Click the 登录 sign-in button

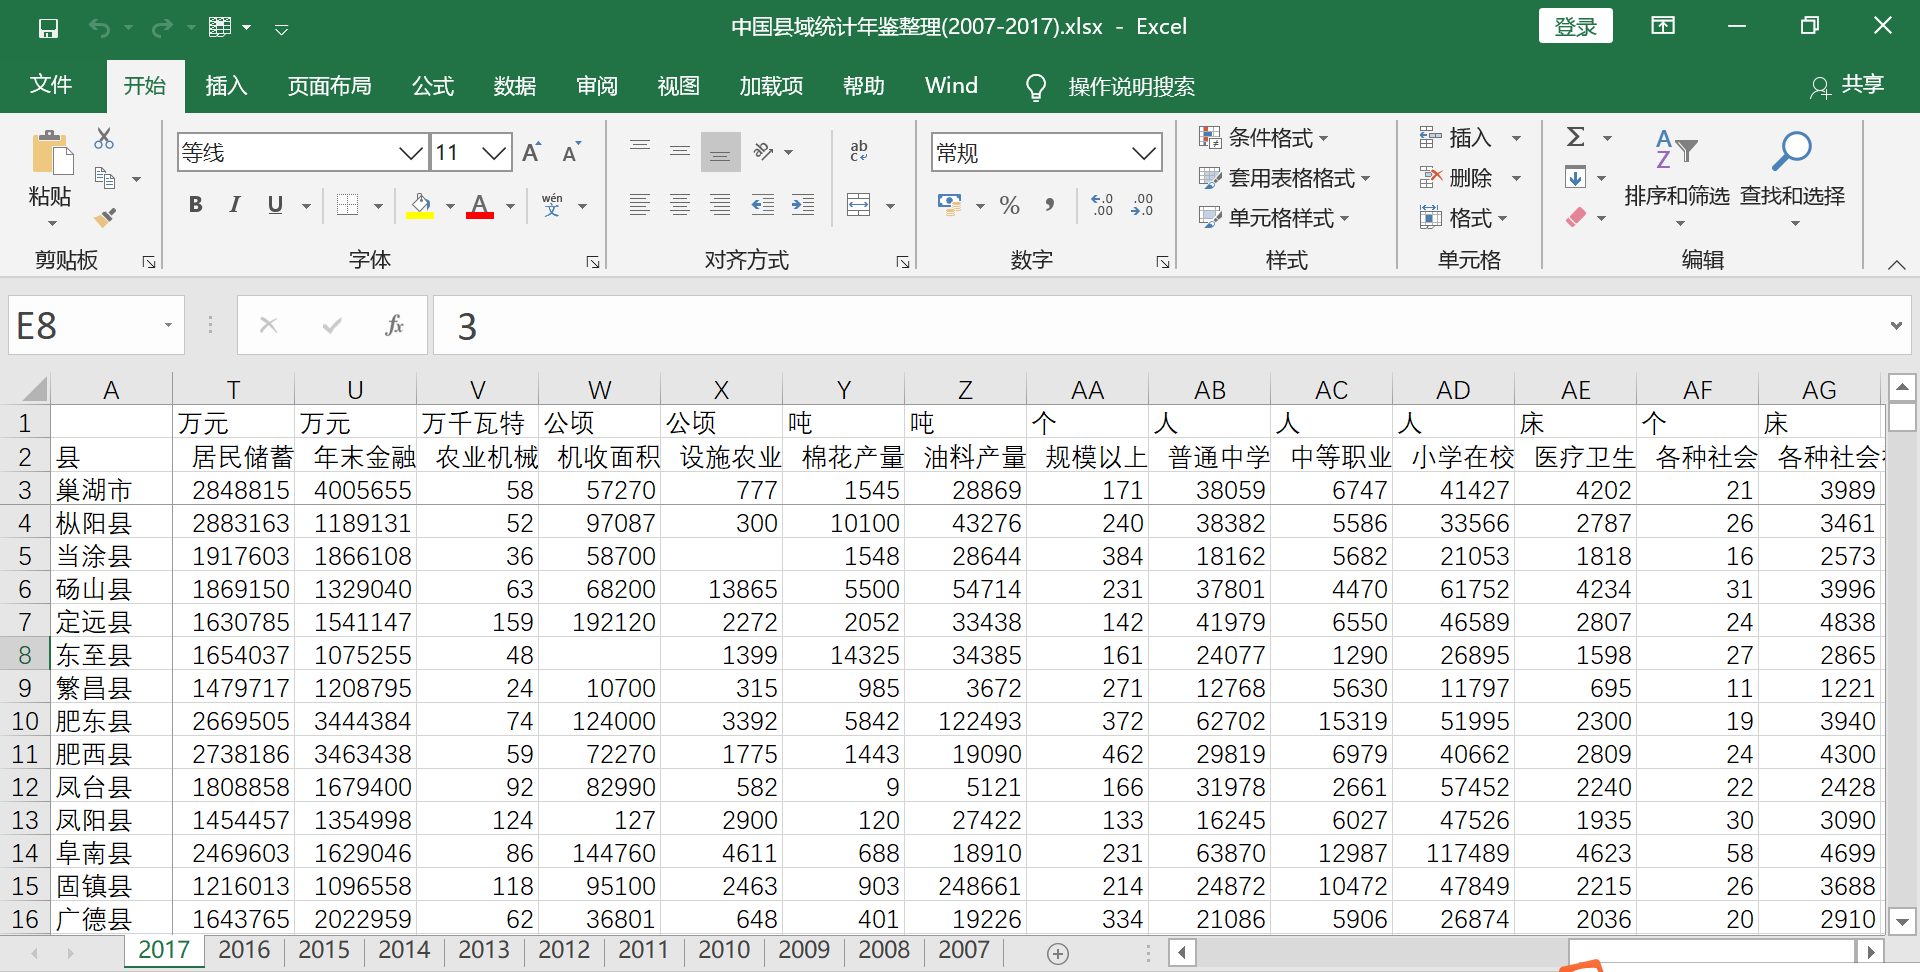coord(1575,27)
